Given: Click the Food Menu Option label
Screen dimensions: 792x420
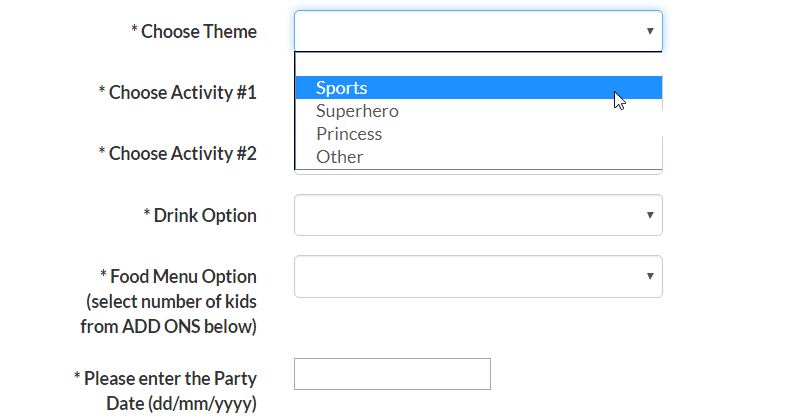Looking at the screenshot, I should coord(178,277).
